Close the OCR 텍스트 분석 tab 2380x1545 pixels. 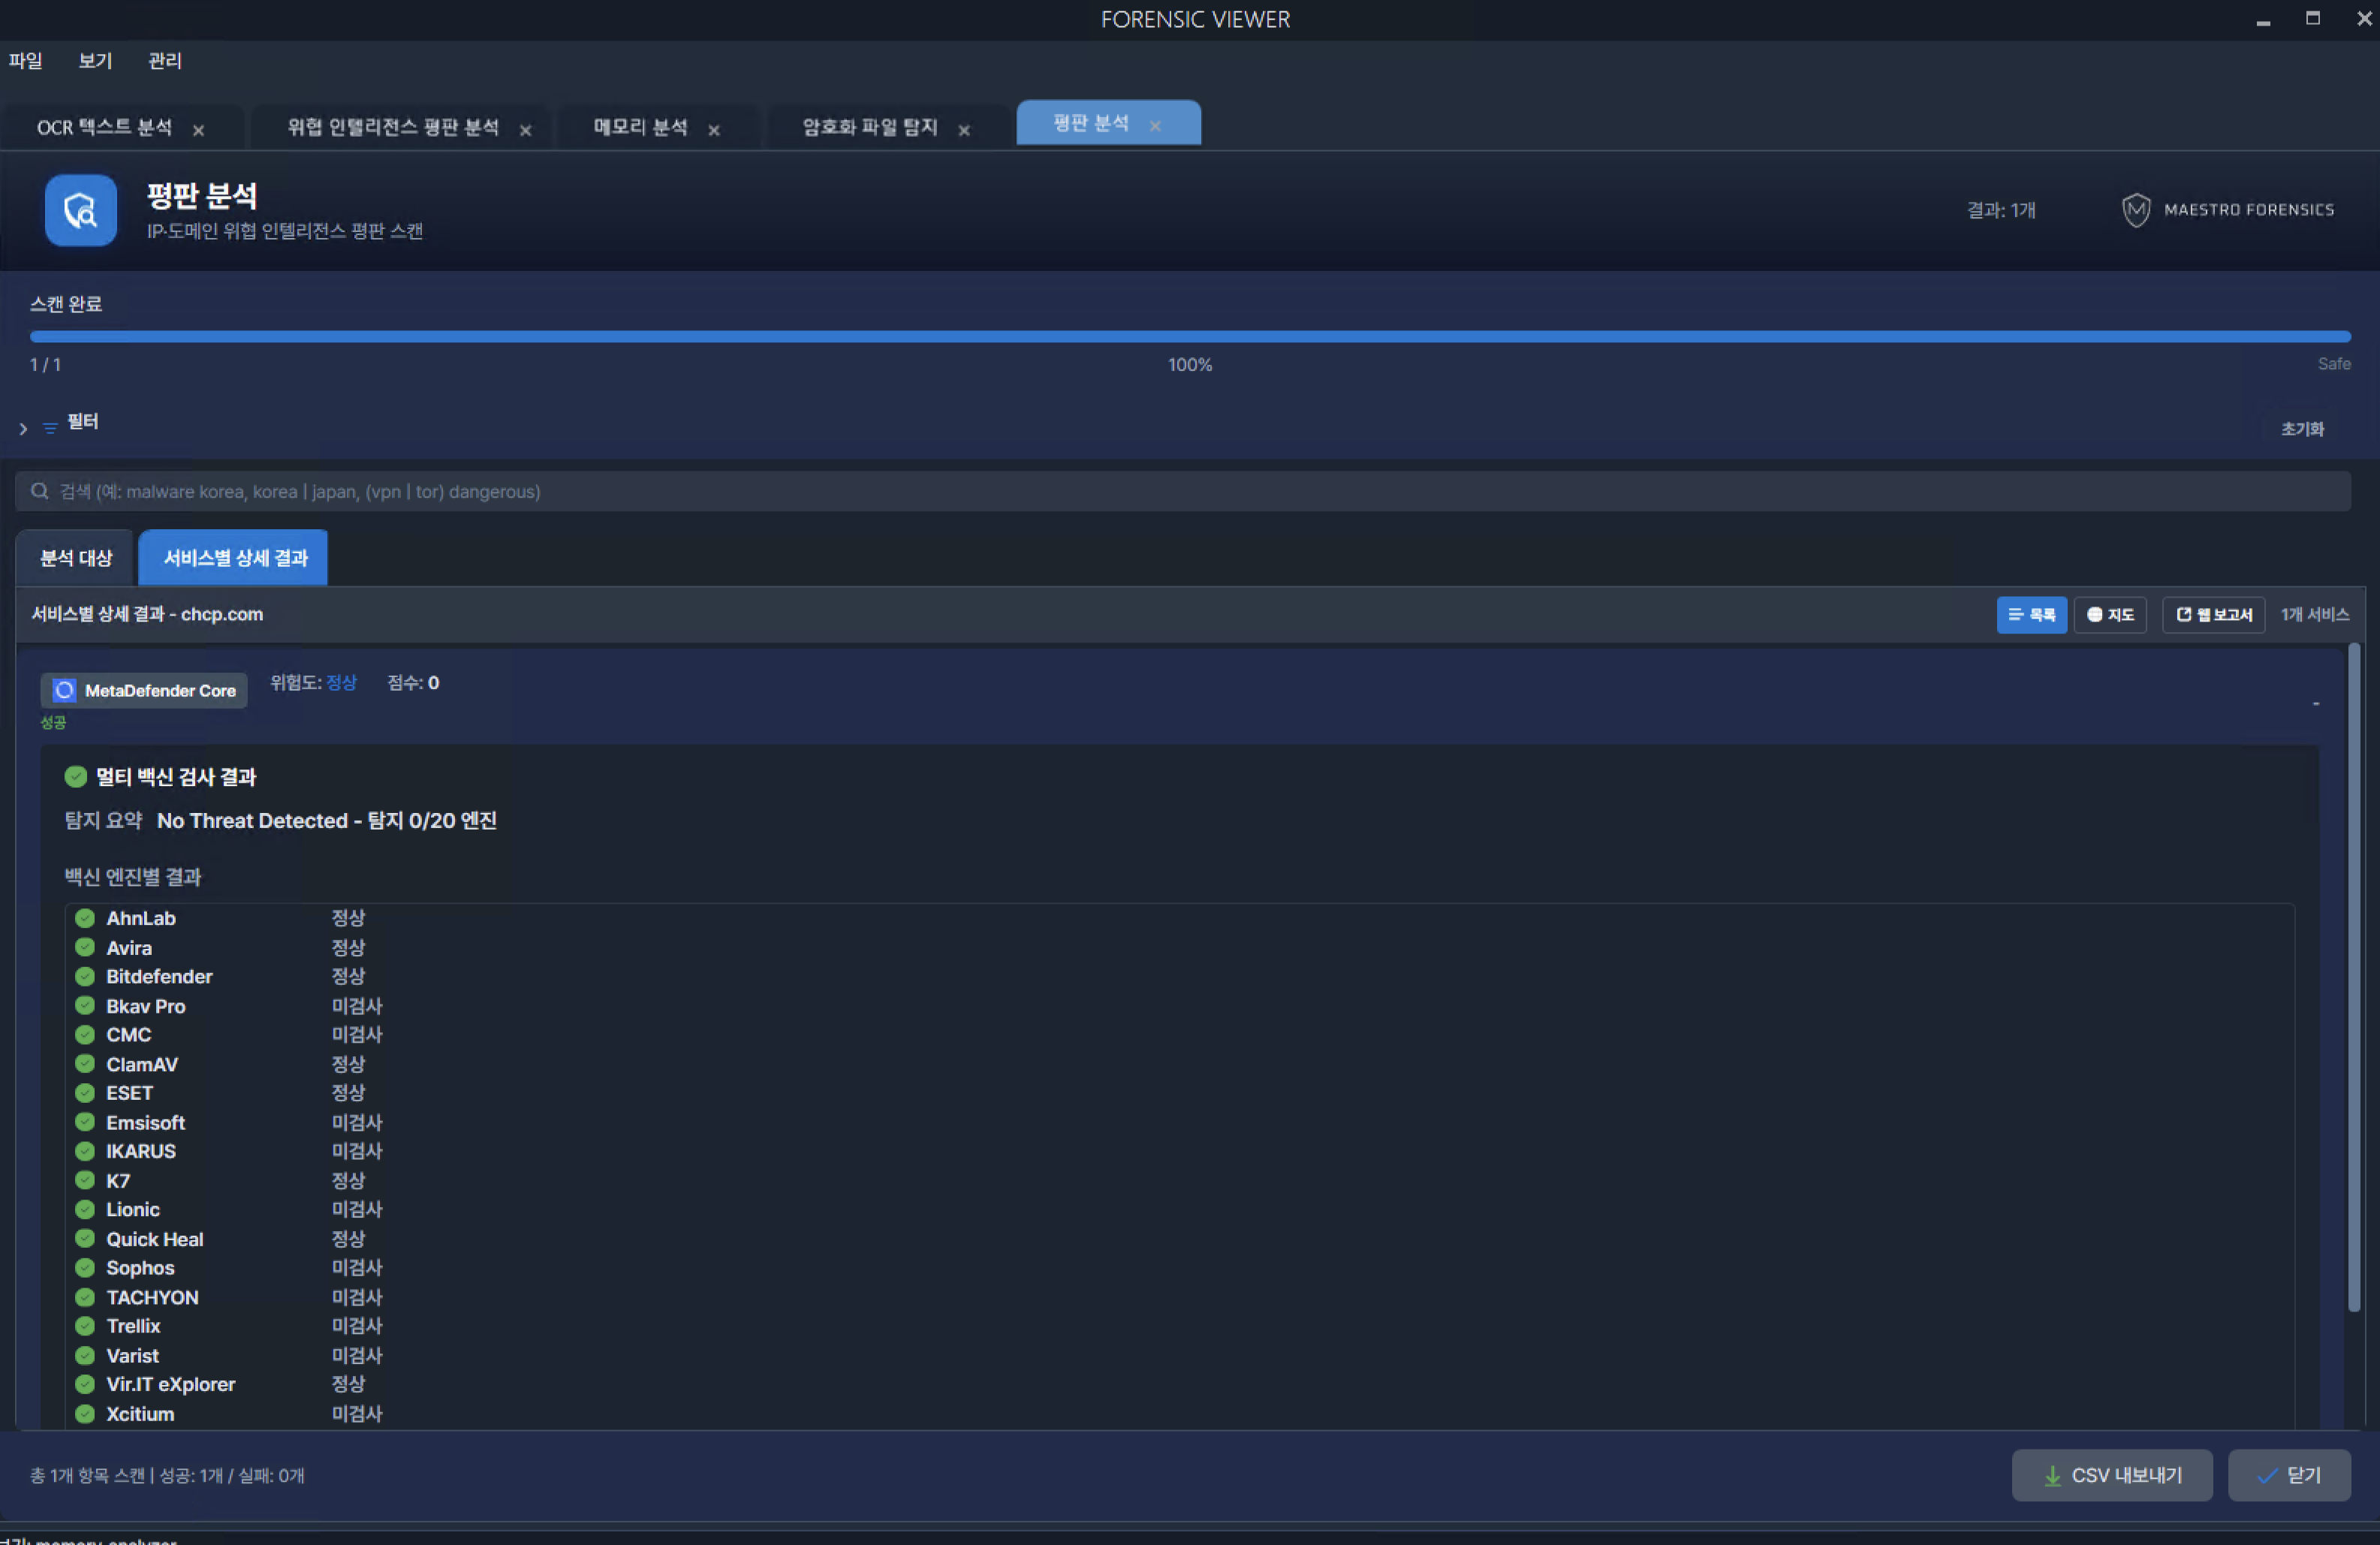click(x=198, y=130)
